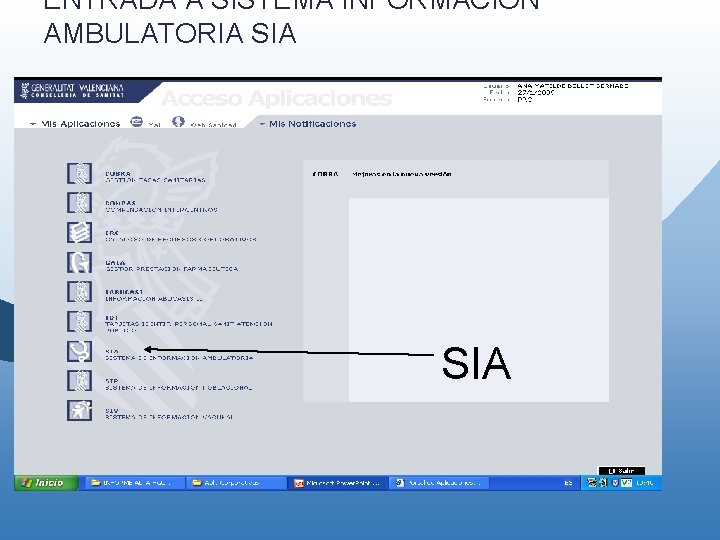The width and height of the screenshot is (720, 540).
Task: Open the Información Abucasis II icon
Action: coord(79,292)
